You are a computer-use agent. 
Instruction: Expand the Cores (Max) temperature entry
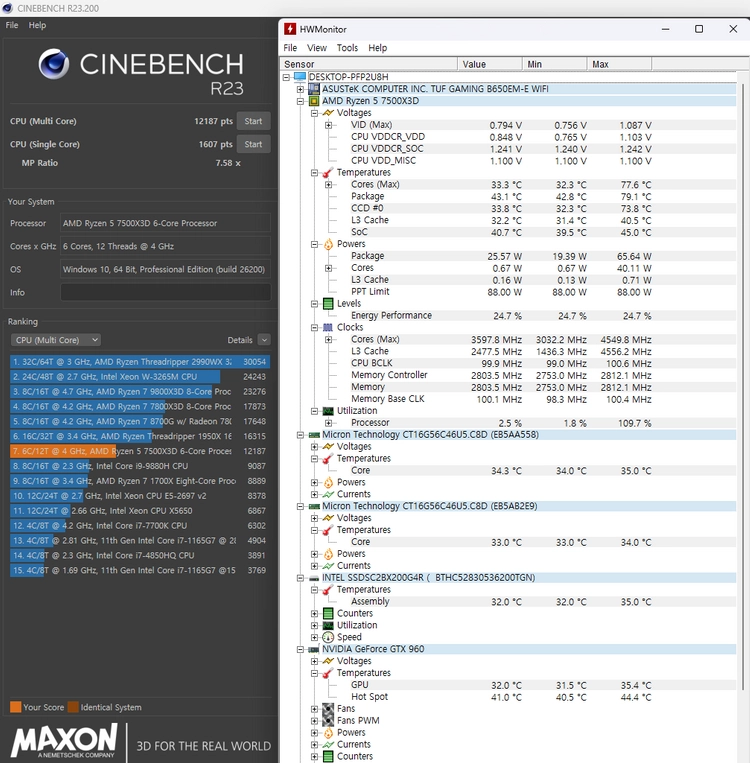(x=329, y=185)
